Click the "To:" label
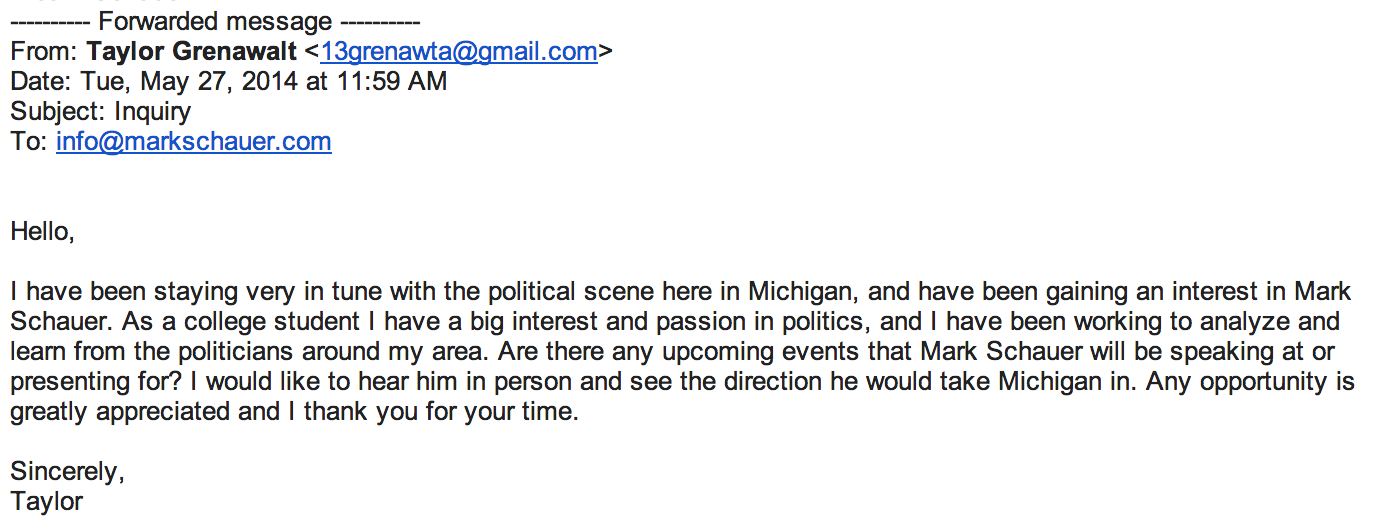The height and width of the screenshot is (530, 1374). (29, 141)
